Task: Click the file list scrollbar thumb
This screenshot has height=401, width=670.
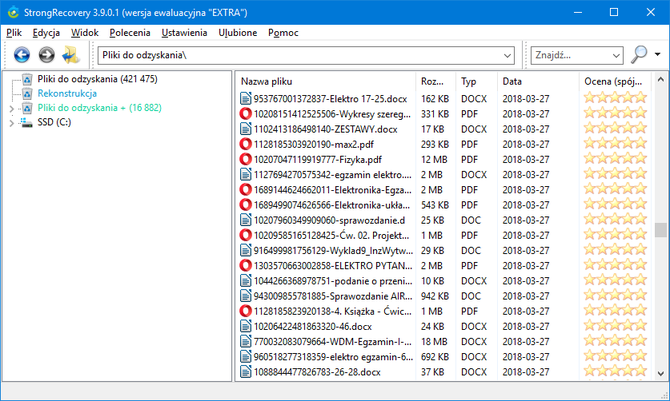Action: [x=660, y=230]
